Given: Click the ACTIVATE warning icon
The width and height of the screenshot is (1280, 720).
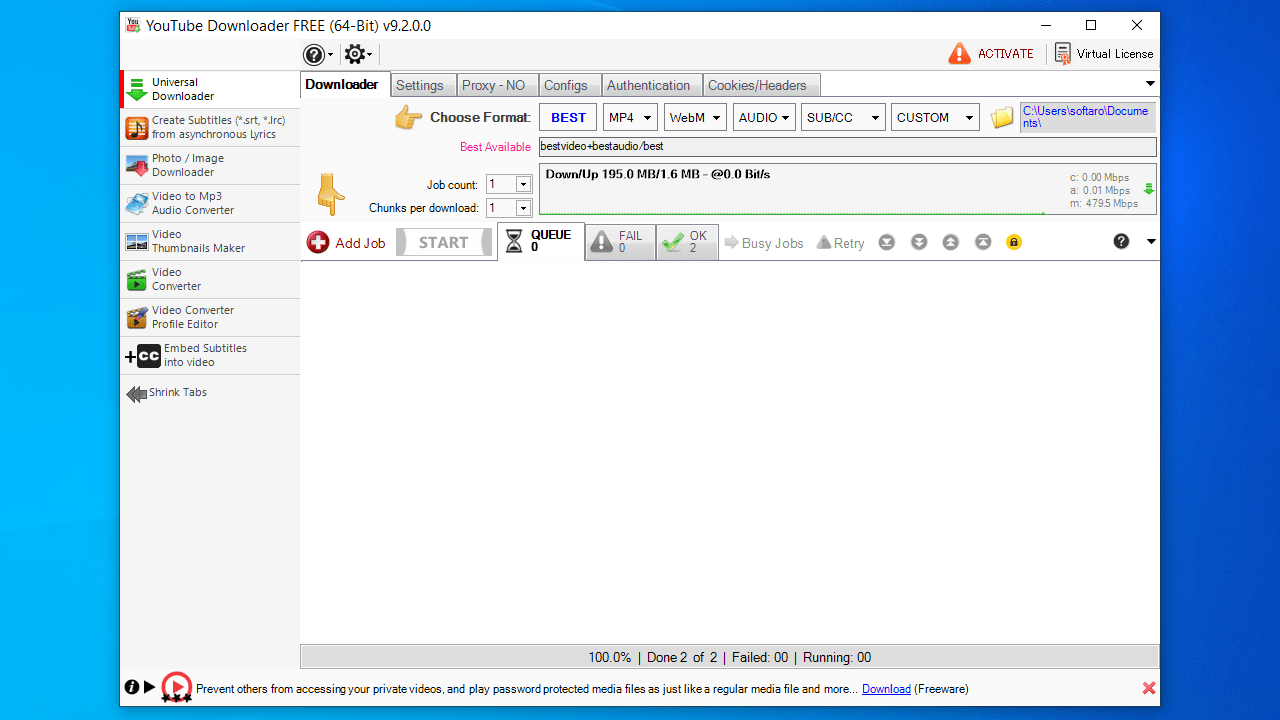Looking at the screenshot, I should click(959, 54).
